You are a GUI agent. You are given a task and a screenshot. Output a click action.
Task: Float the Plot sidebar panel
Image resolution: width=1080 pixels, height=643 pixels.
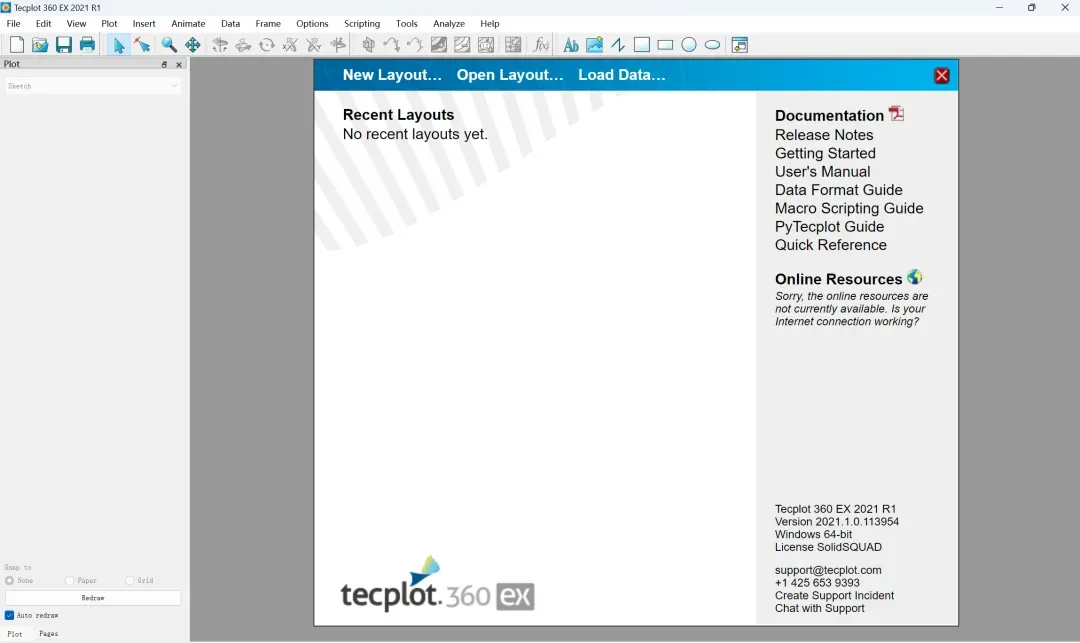click(164, 64)
